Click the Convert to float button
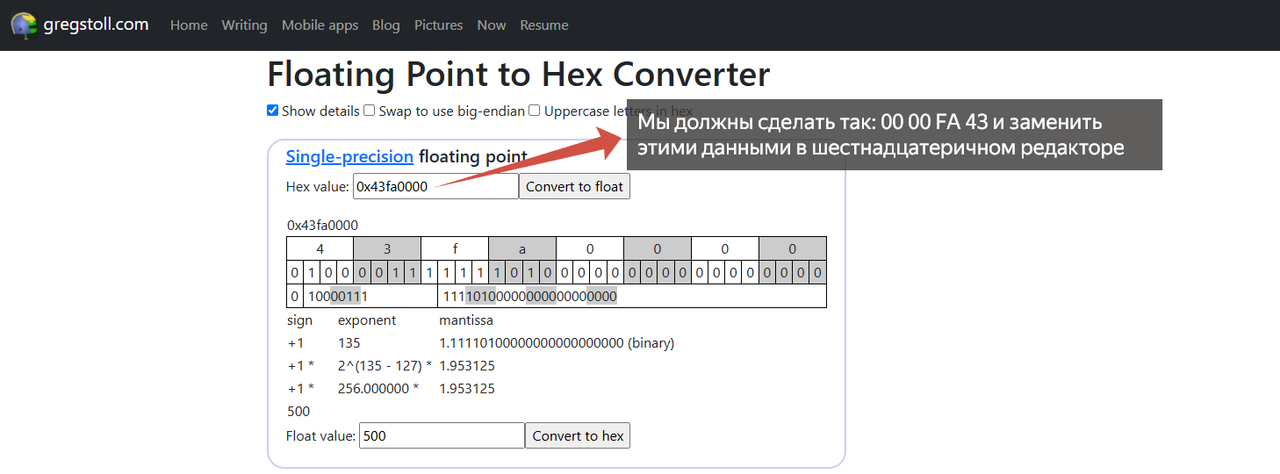 click(574, 186)
